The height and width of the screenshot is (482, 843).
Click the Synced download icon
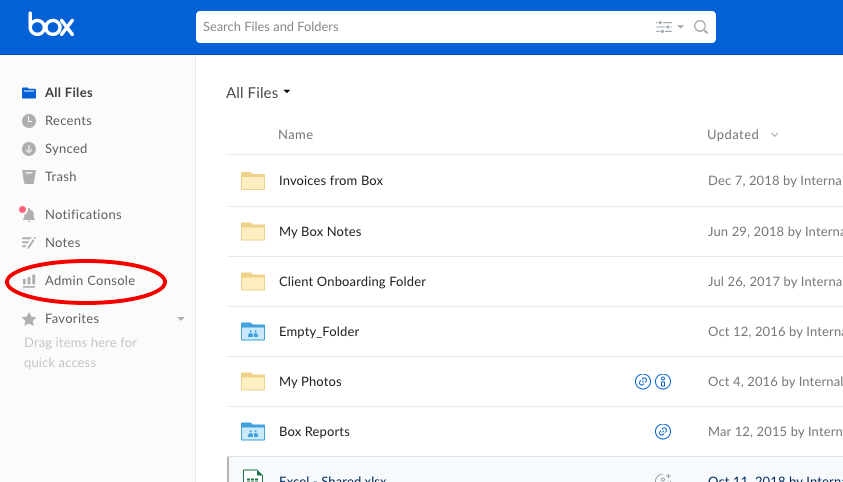pyautogui.click(x=29, y=149)
